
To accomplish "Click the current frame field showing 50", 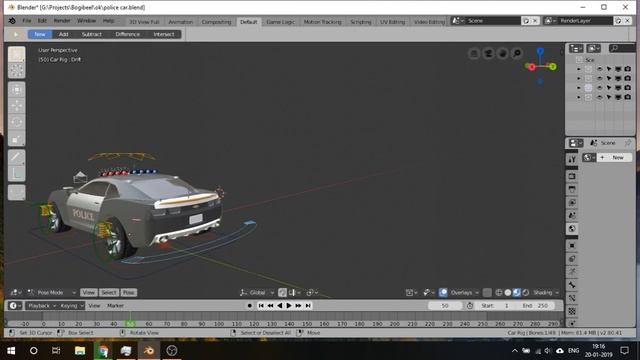I will [445, 306].
